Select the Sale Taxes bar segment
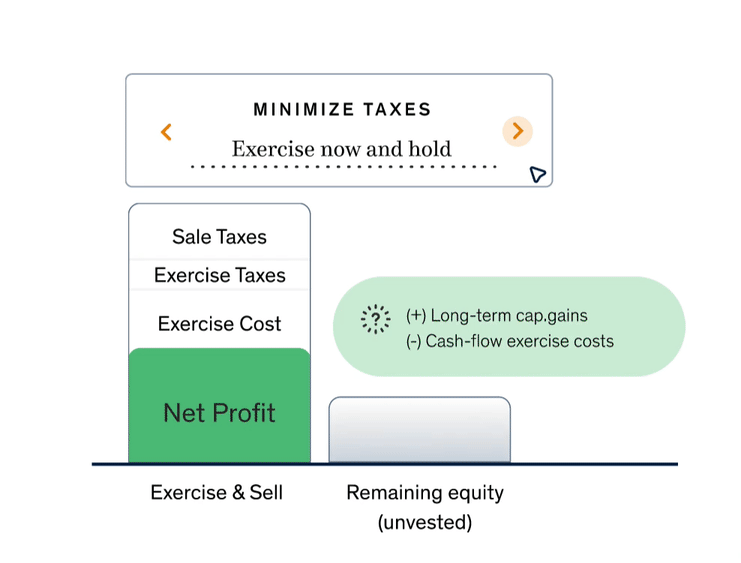The height and width of the screenshot is (563, 741). pos(219,233)
